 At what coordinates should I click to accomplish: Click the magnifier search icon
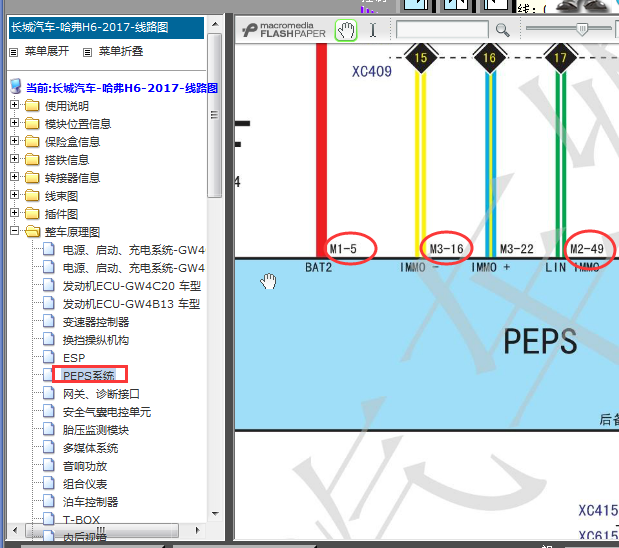[x=502, y=30]
